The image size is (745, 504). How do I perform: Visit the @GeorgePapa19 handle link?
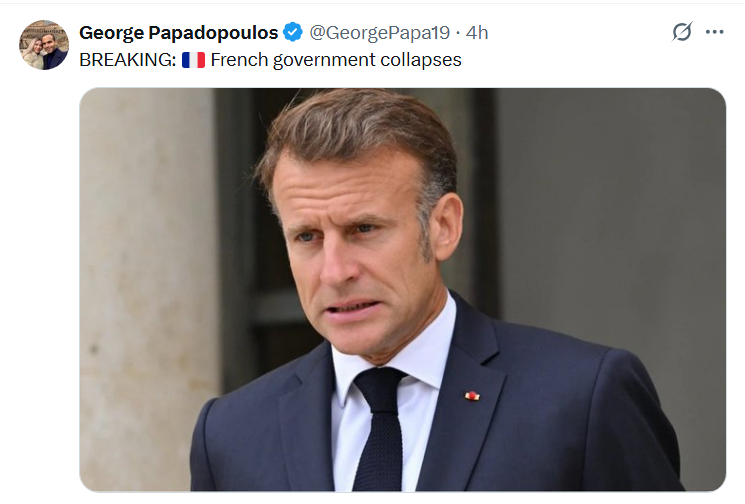(x=379, y=33)
